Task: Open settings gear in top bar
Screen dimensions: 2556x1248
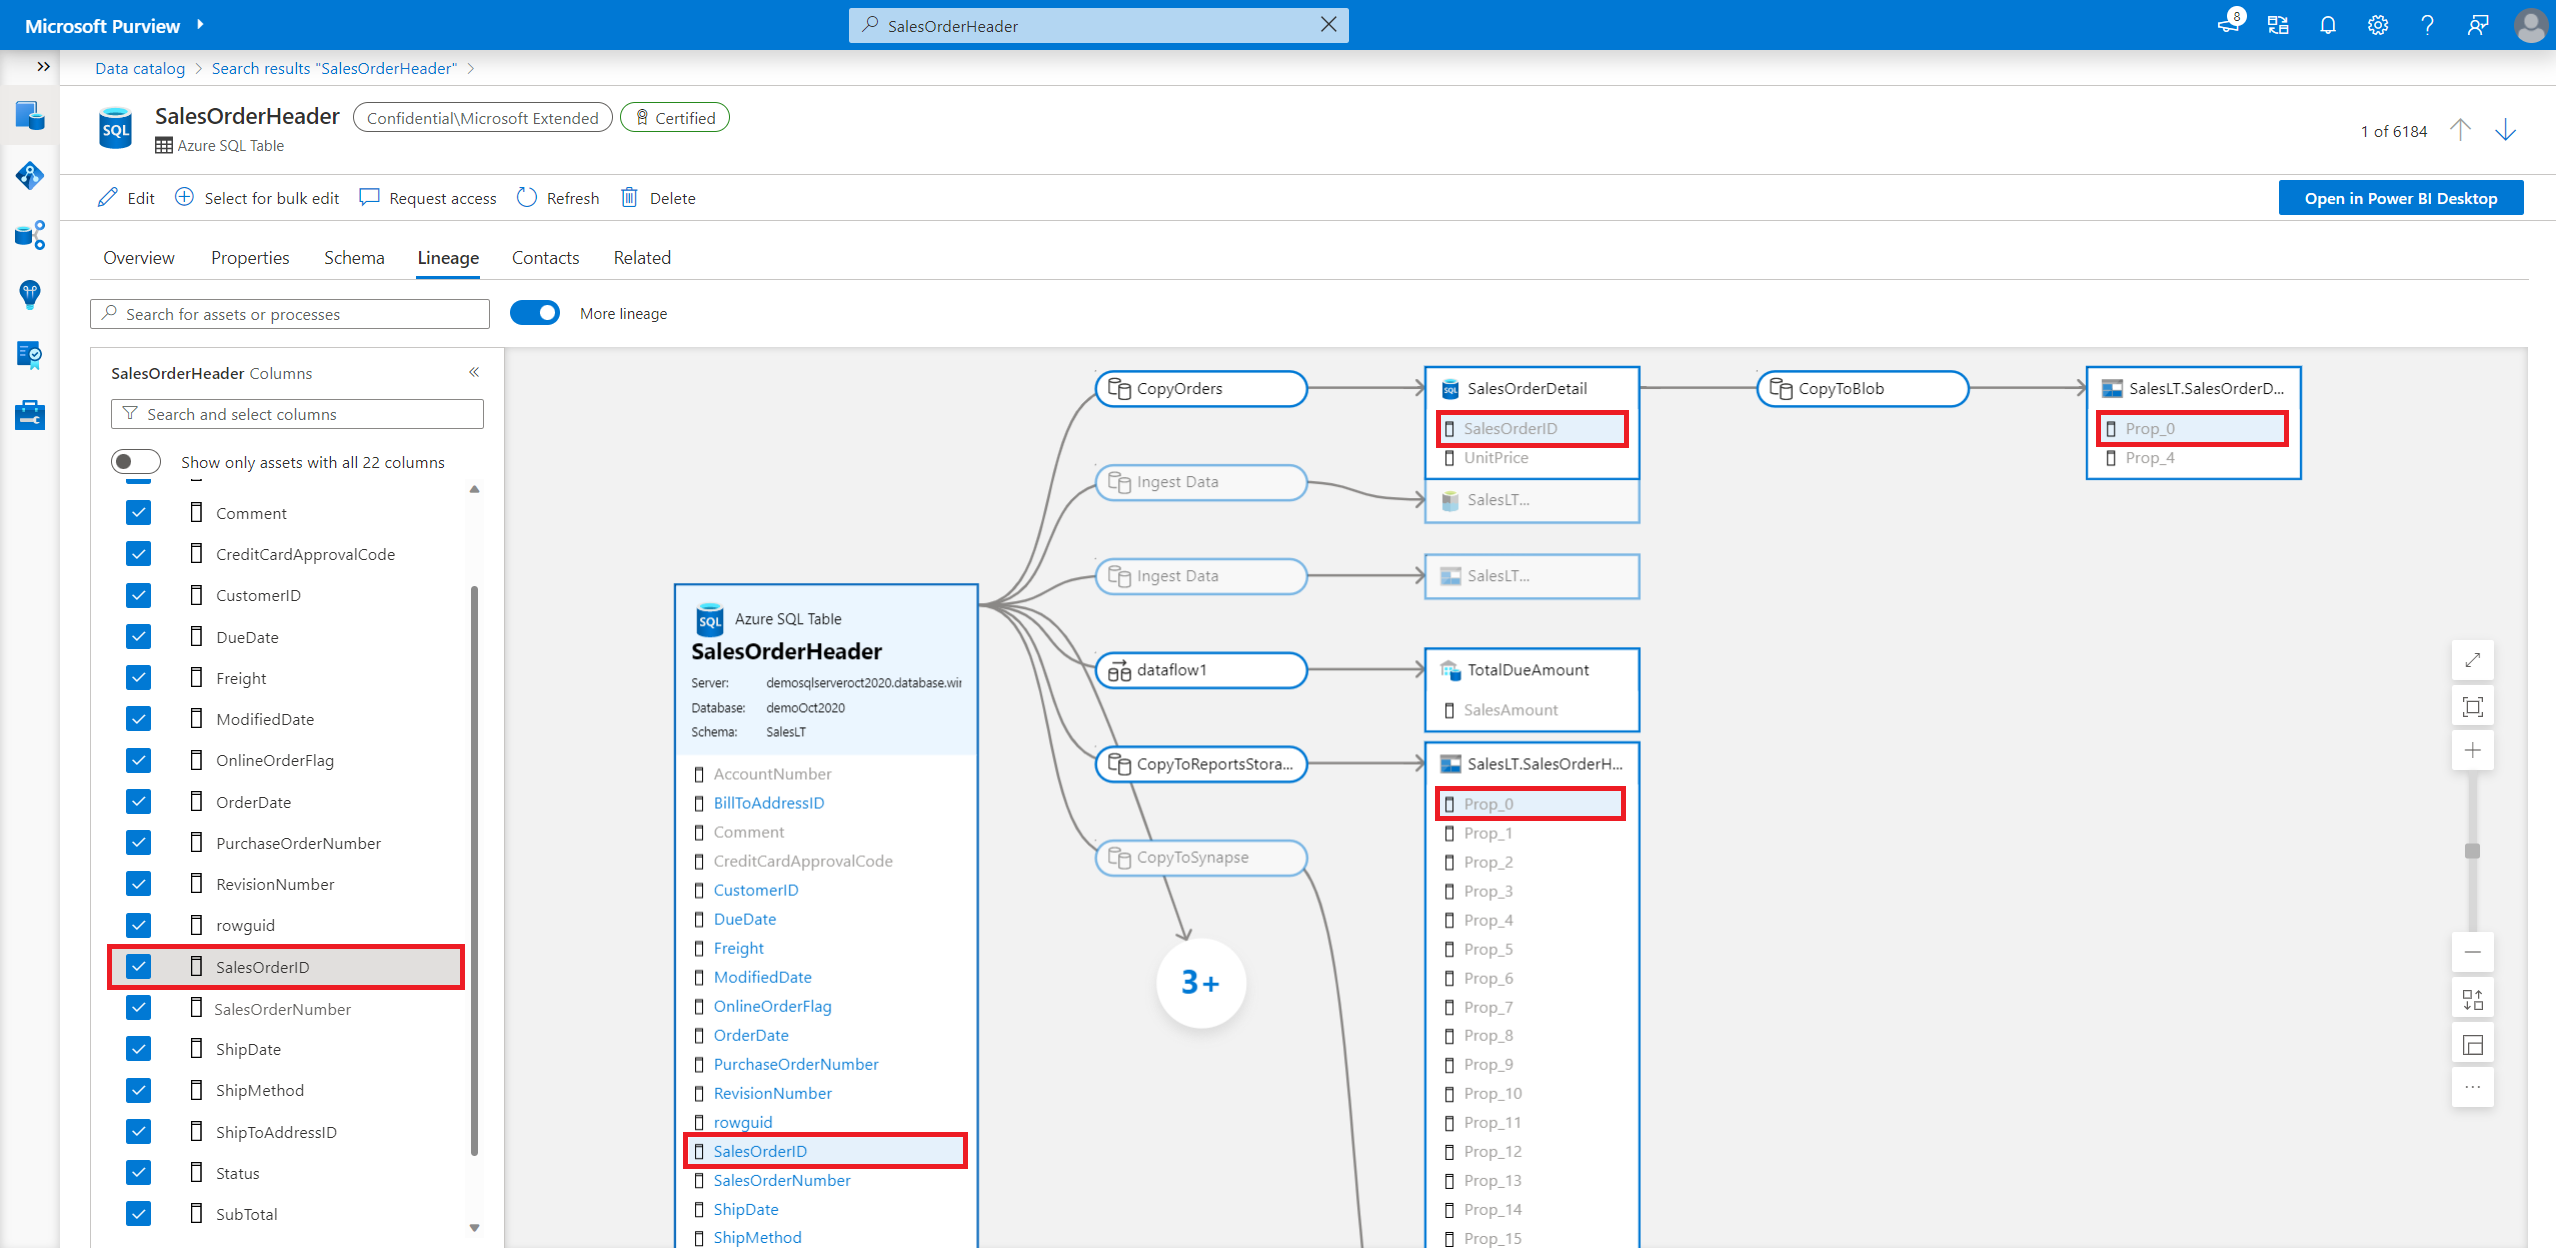Action: (2378, 25)
